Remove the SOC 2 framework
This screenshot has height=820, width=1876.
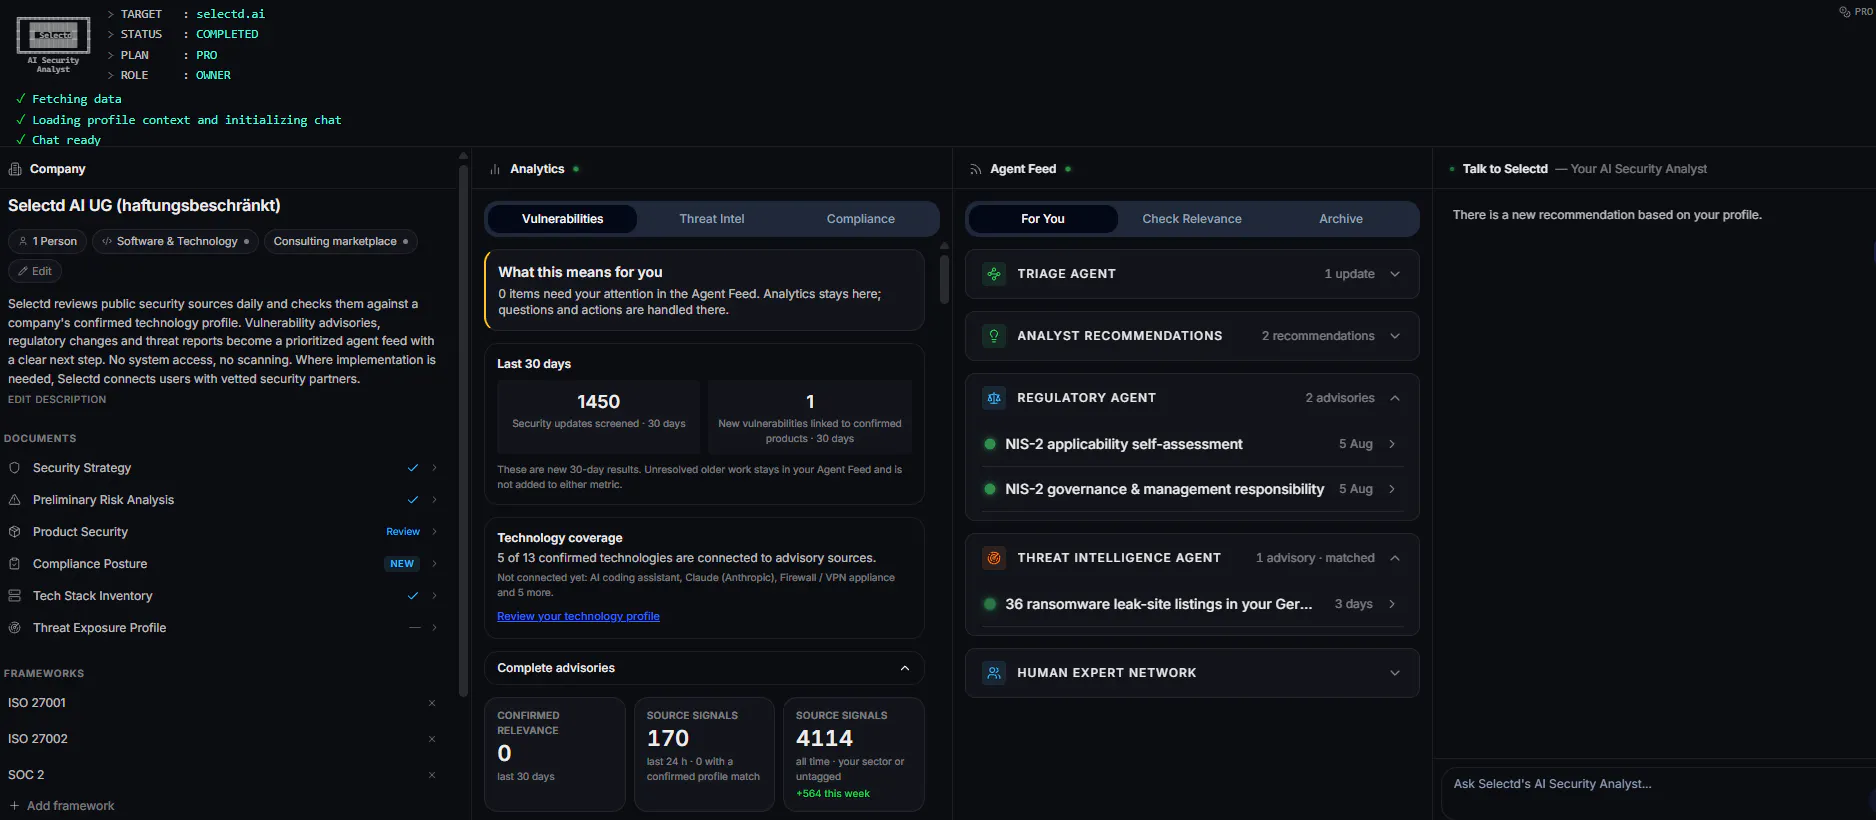coord(432,775)
